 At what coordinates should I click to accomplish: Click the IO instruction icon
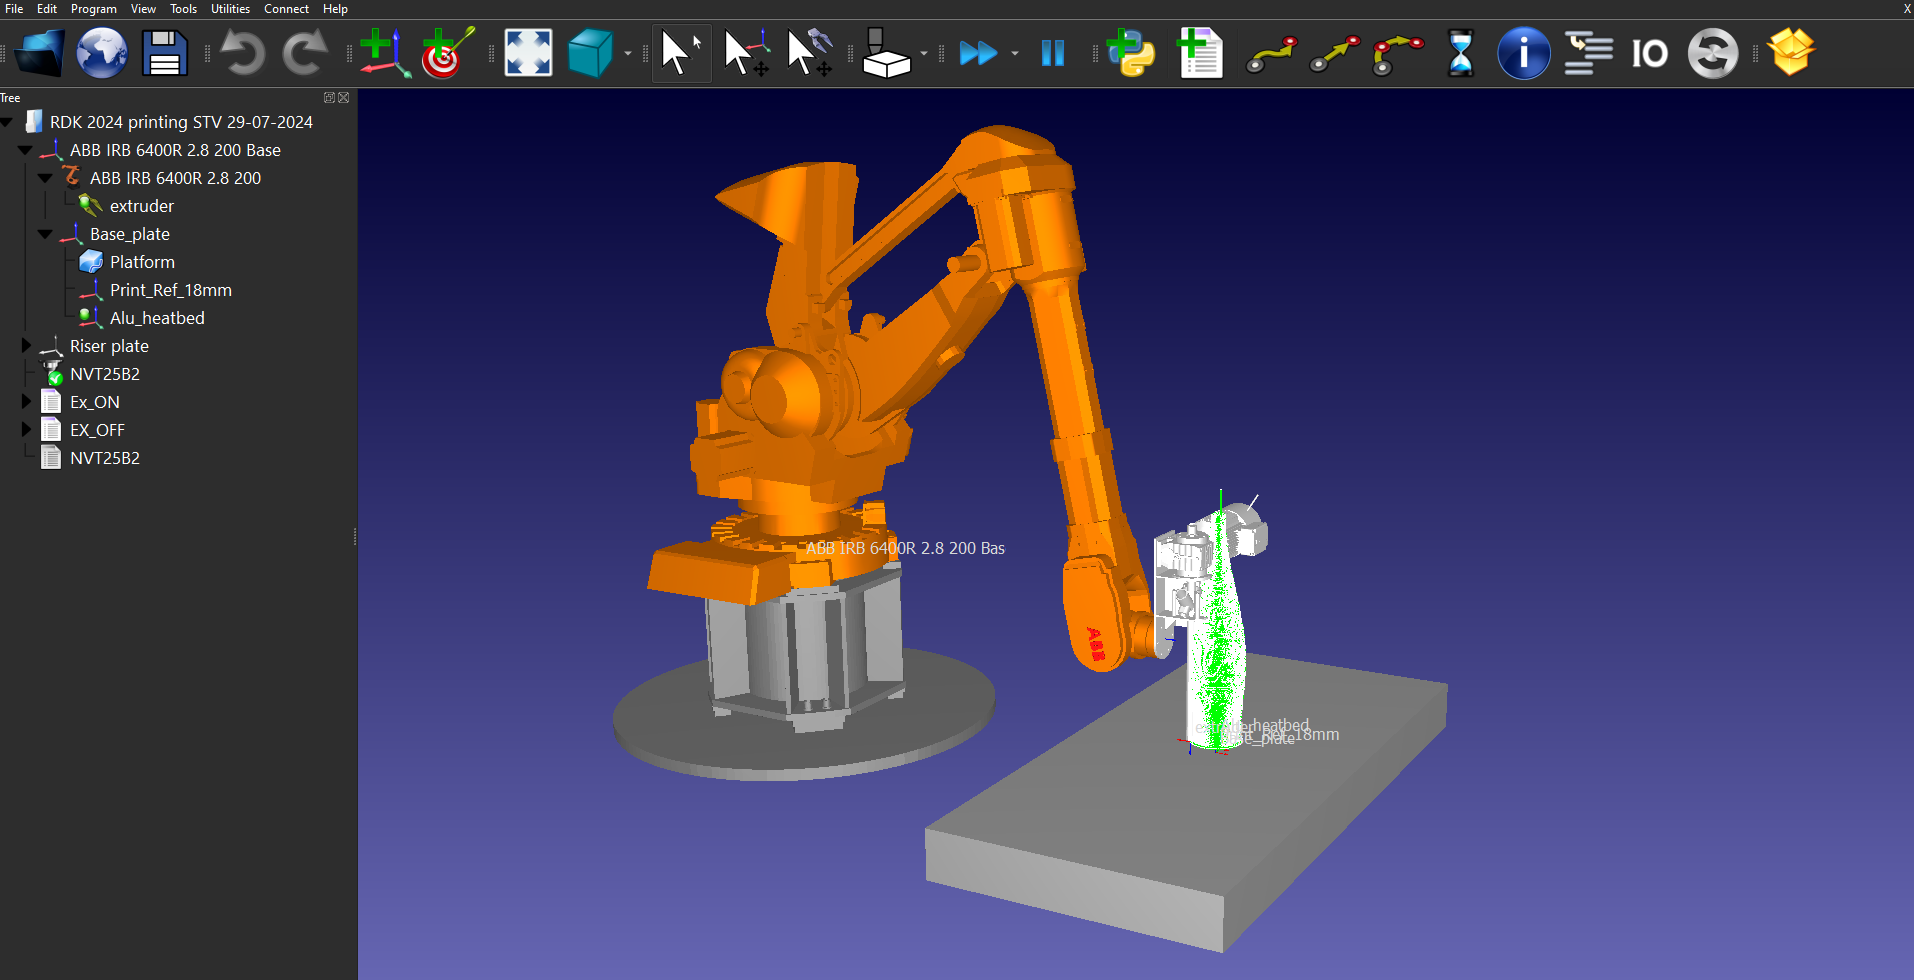[1649, 53]
